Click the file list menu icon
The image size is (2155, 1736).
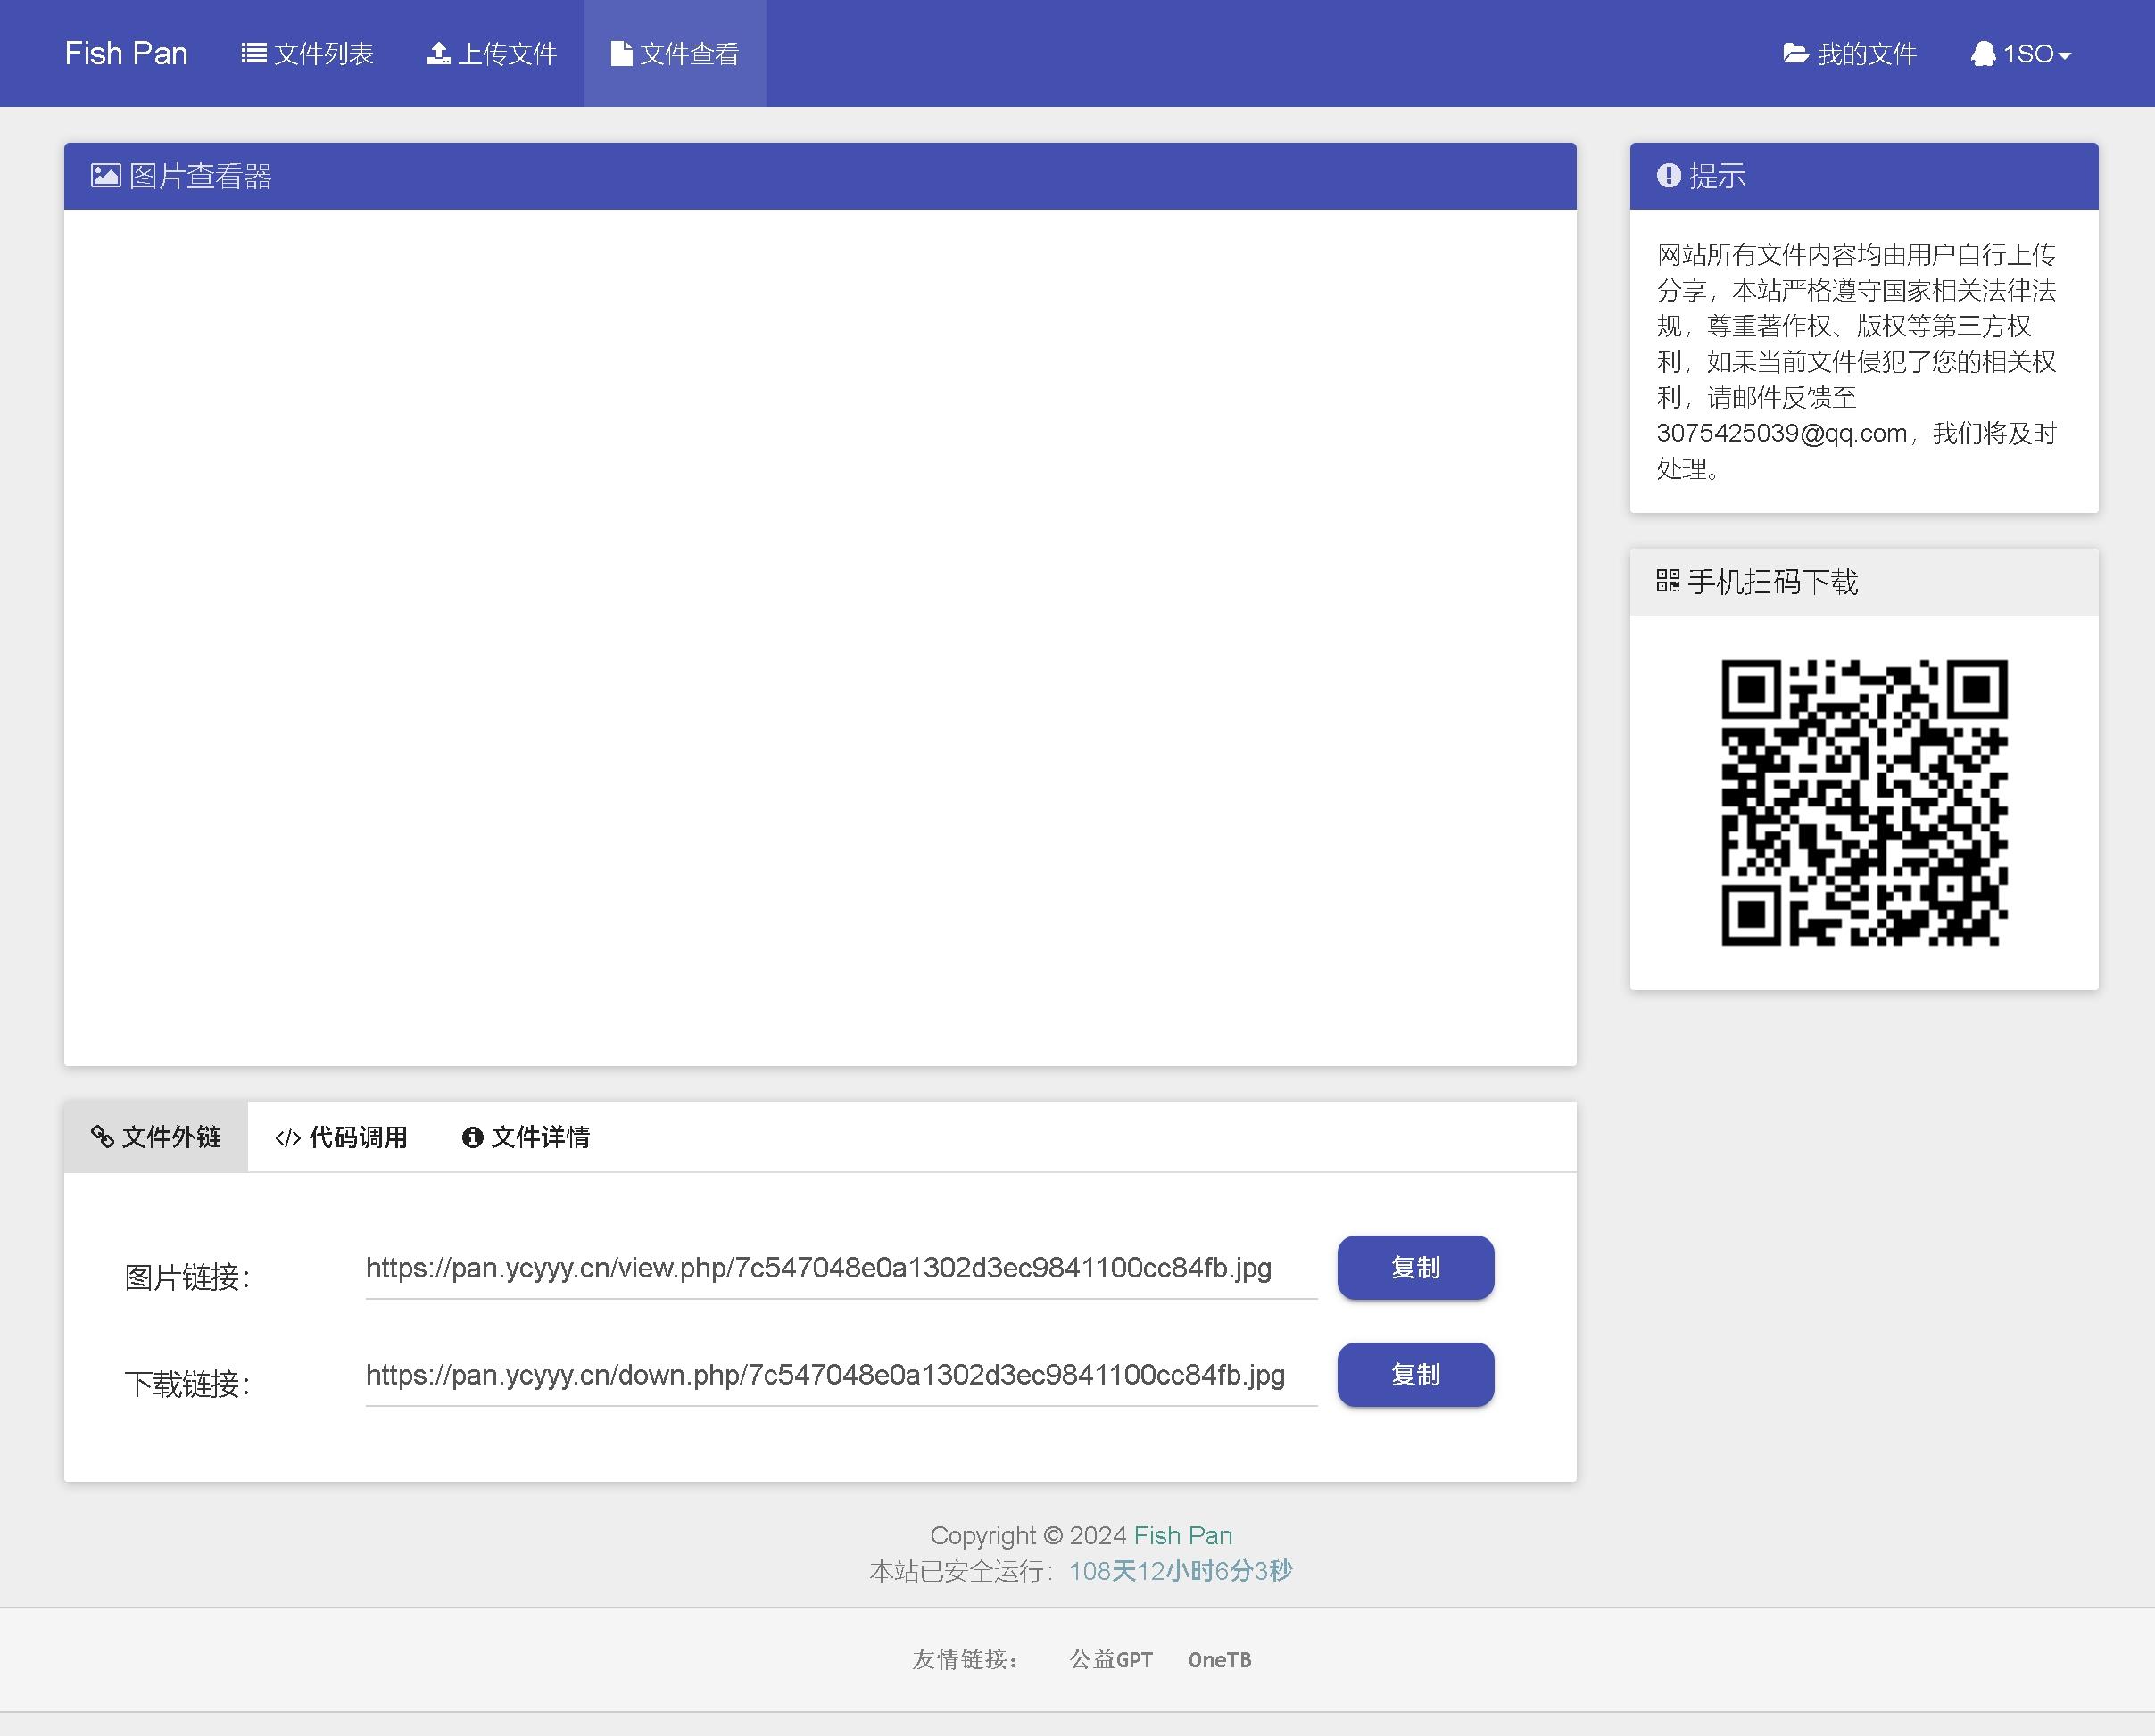tap(253, 54)
